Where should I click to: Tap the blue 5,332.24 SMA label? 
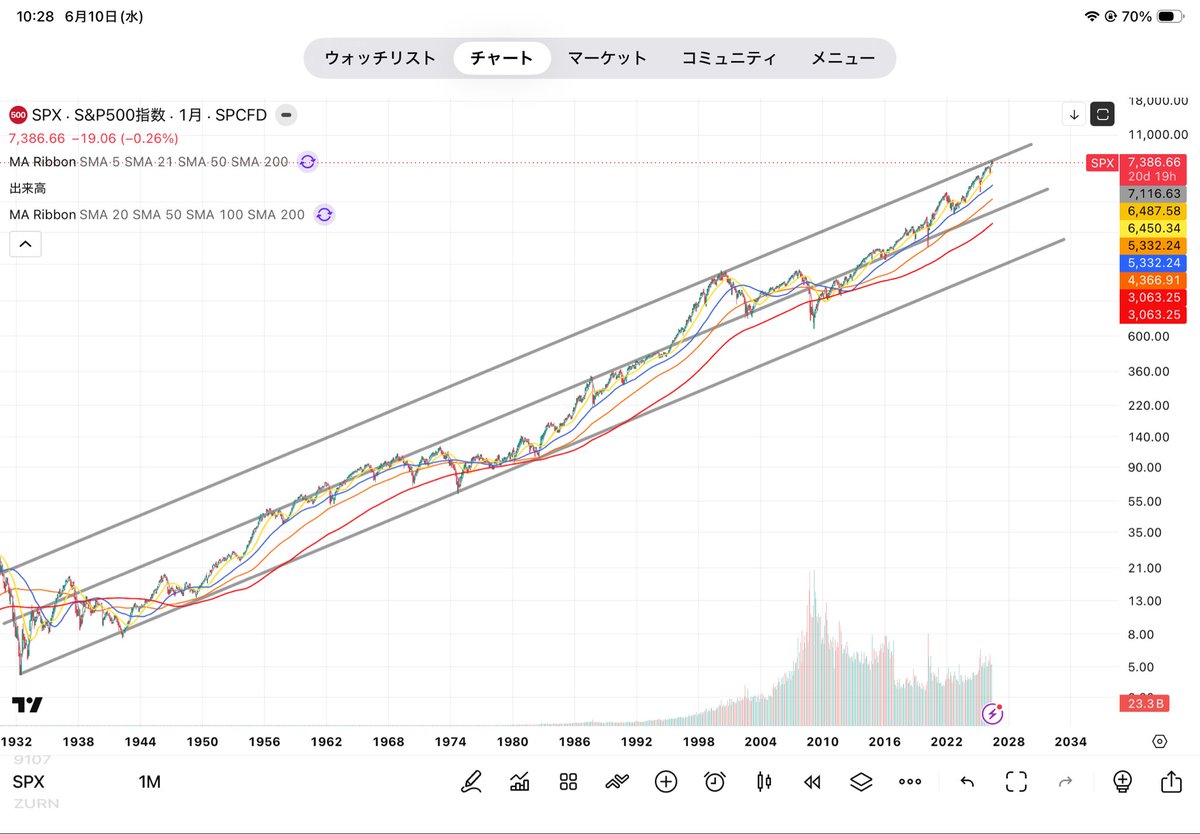[x=1154, y=262]
